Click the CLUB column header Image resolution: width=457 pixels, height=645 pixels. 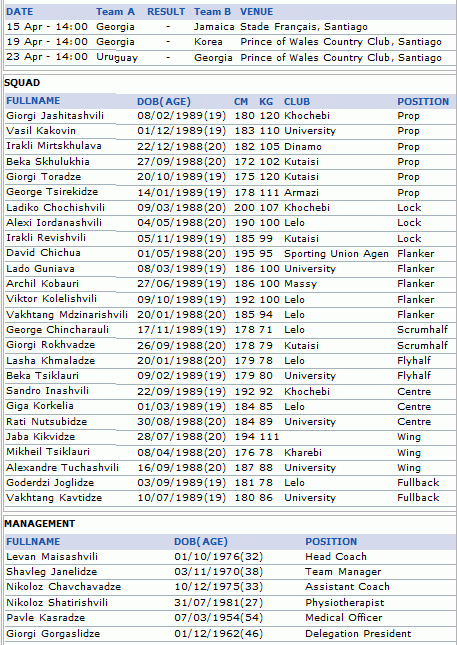297,102
